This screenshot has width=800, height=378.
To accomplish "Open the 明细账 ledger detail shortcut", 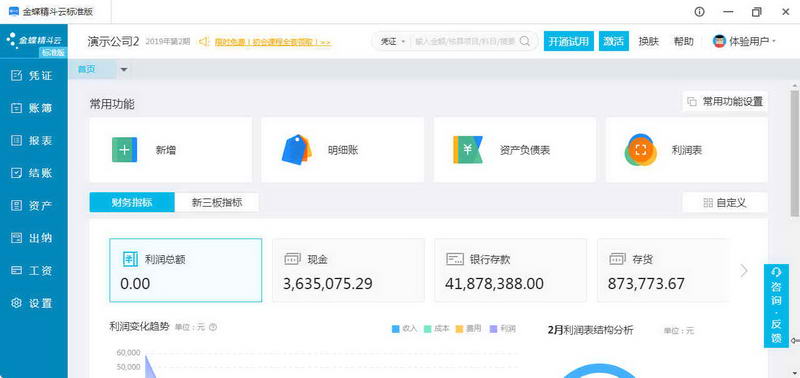I will tap(342, 150).
